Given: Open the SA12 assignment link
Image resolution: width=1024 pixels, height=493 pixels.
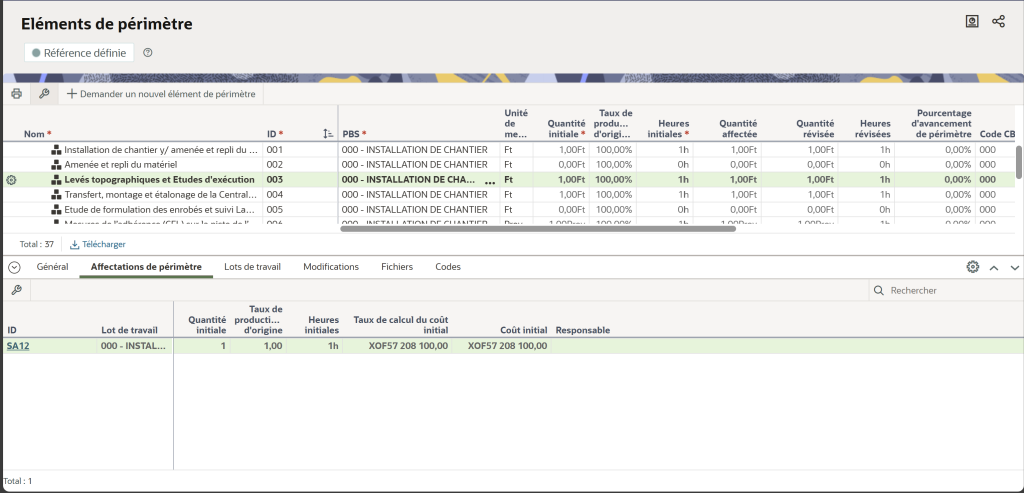Looking at the screenshot, I should pos(17,346).
